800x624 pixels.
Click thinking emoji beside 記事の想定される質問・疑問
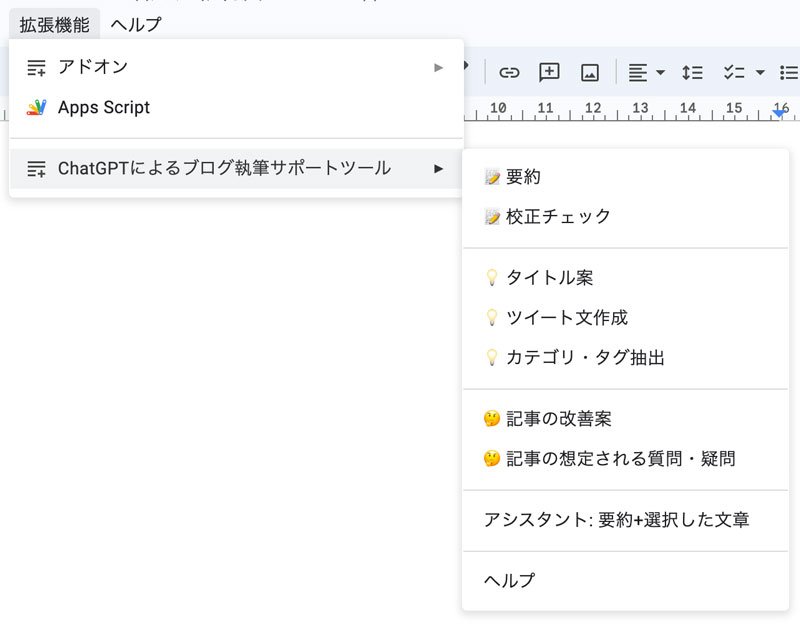(x=492, y=459)
